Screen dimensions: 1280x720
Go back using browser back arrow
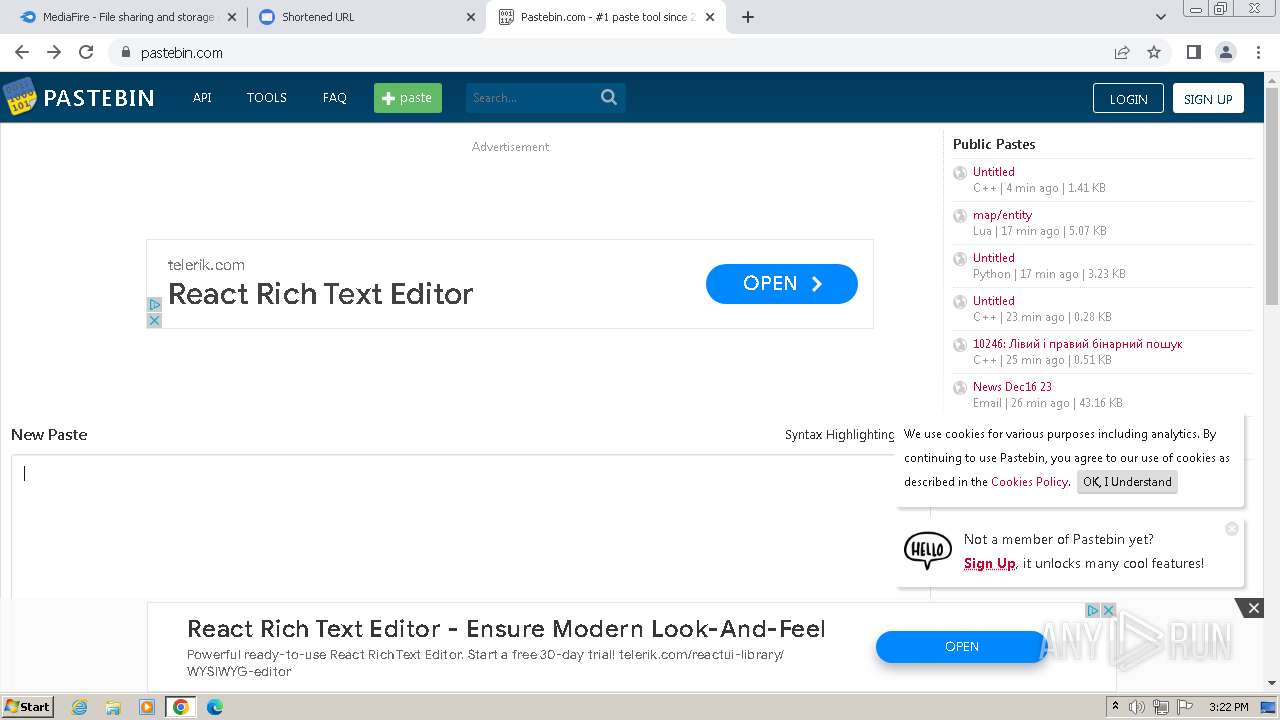click(x=22, y=52)
